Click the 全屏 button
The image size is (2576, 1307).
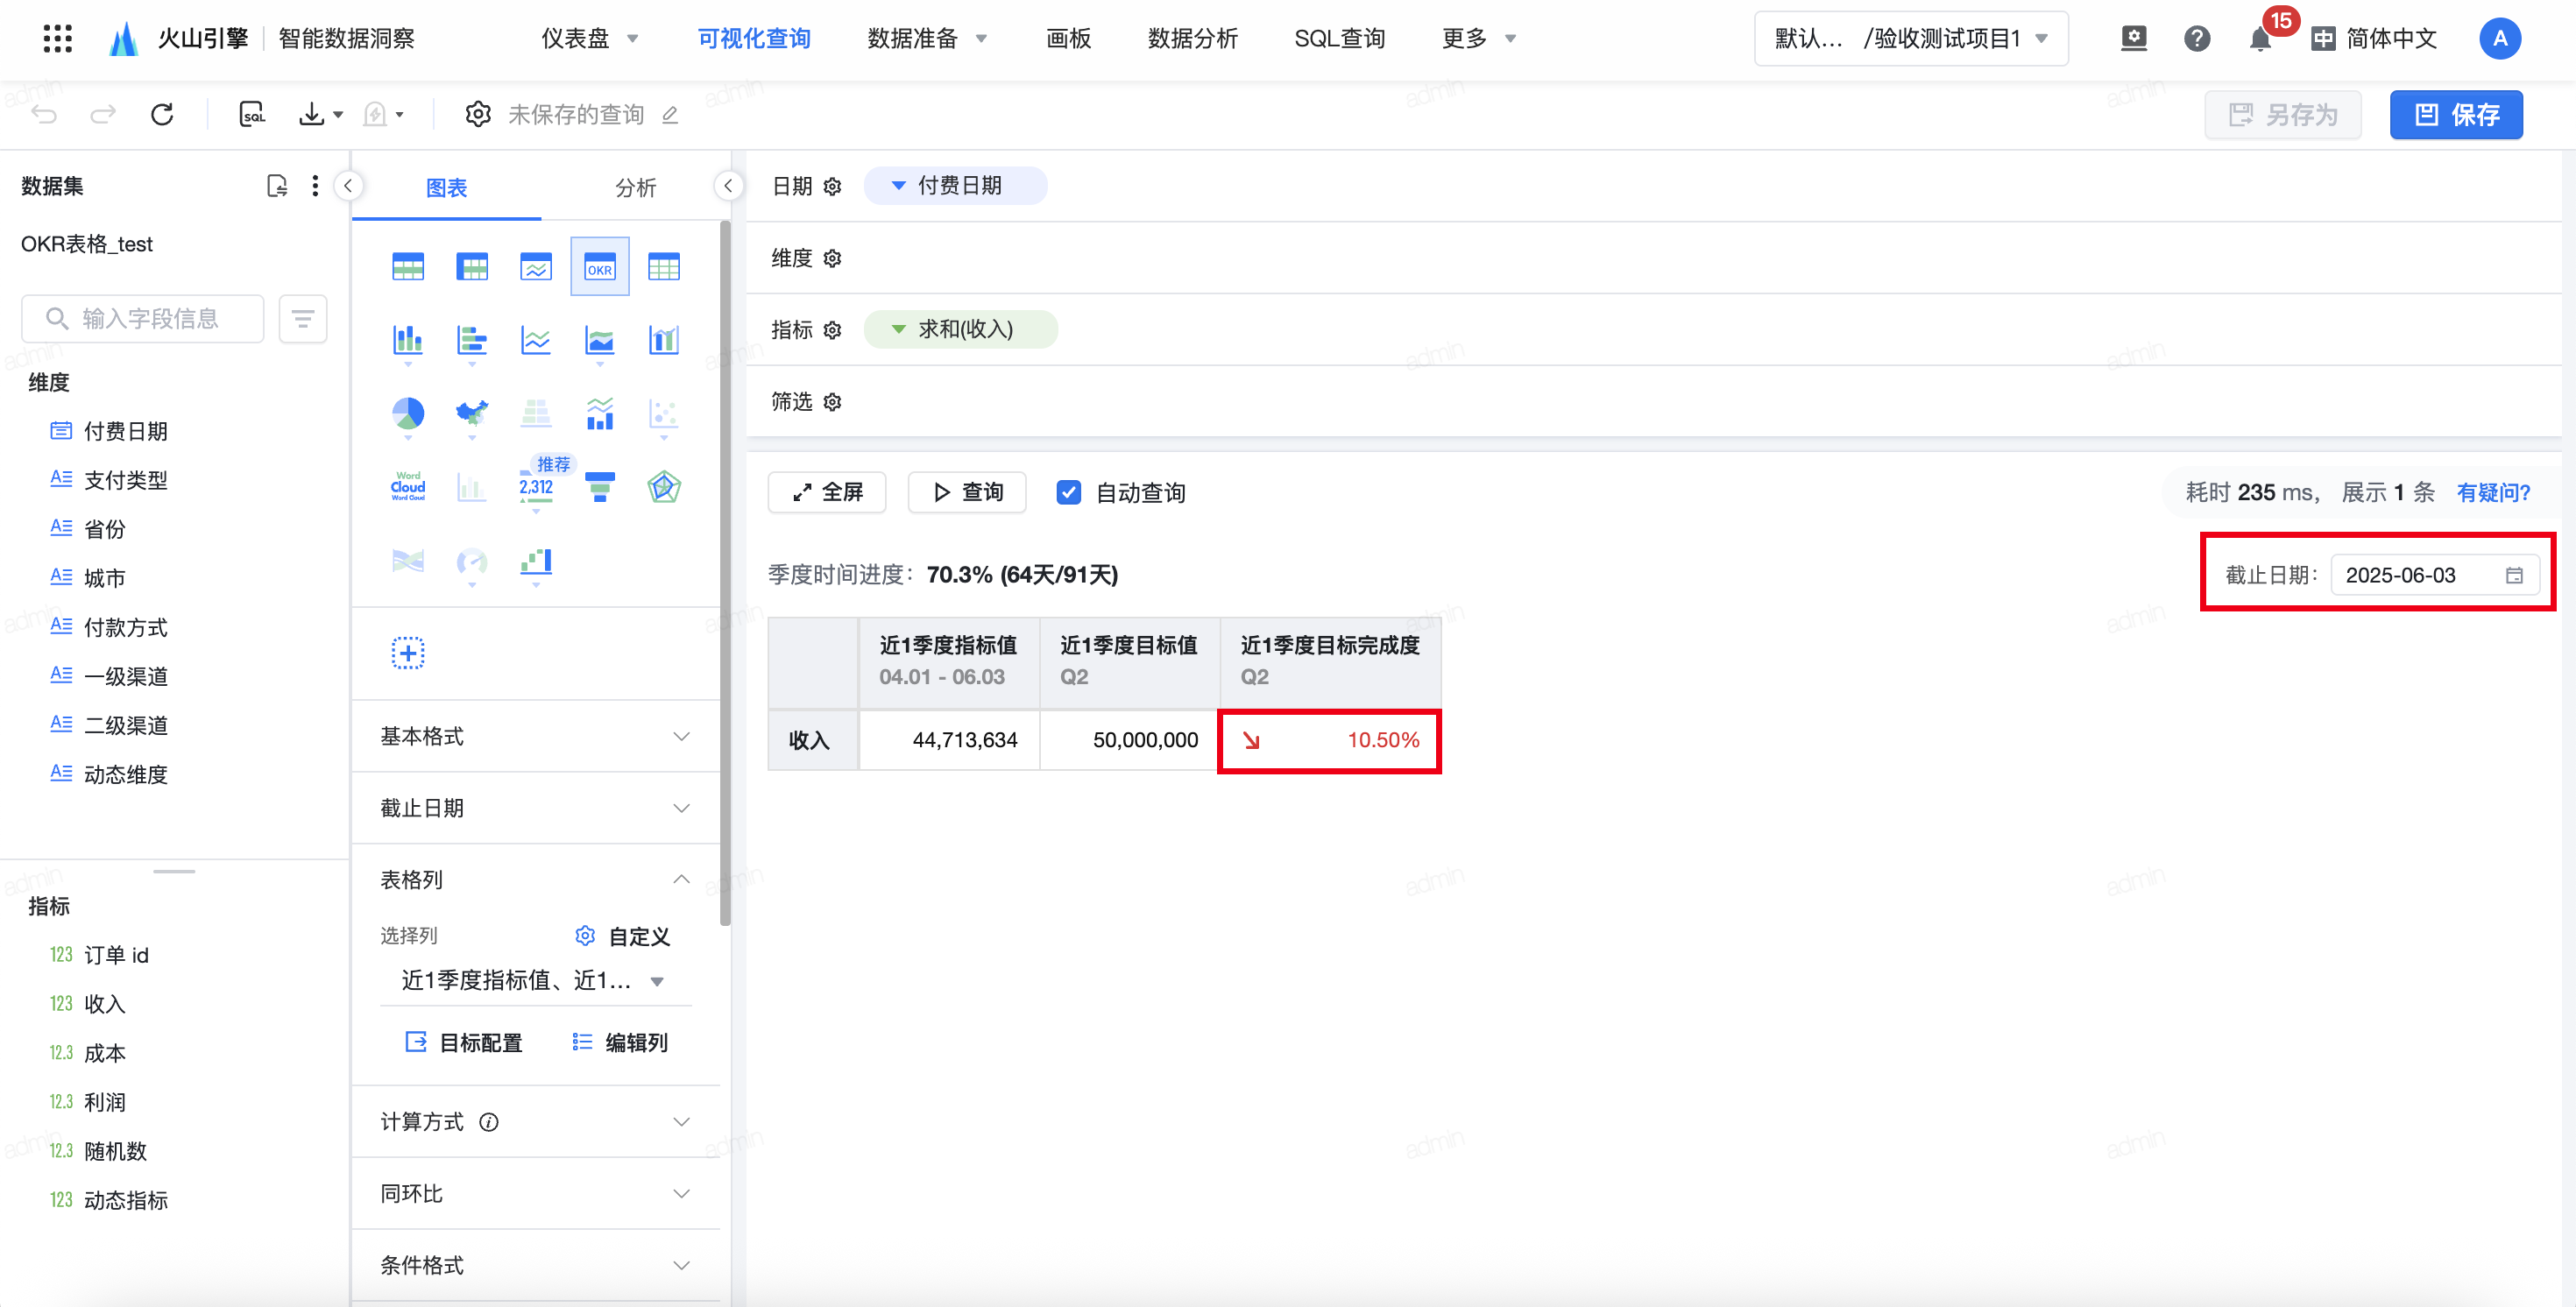pyautogui.click(x=827, y=492)
